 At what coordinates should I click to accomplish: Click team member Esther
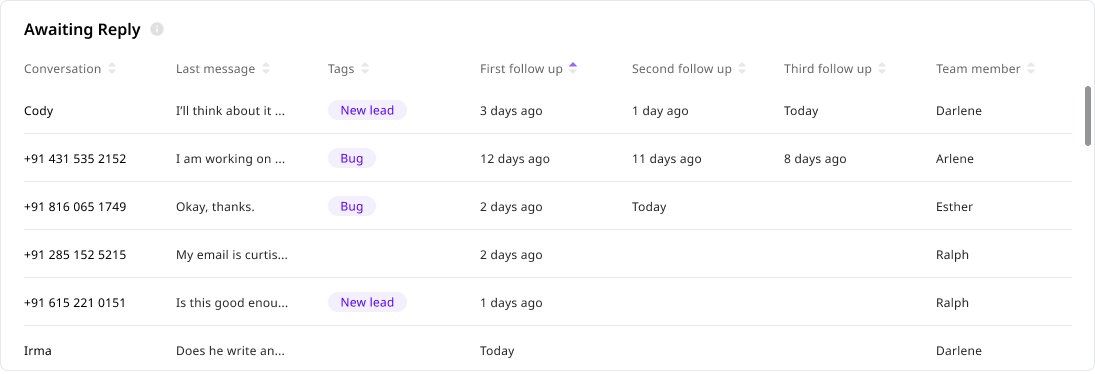[x=954, y=207]
